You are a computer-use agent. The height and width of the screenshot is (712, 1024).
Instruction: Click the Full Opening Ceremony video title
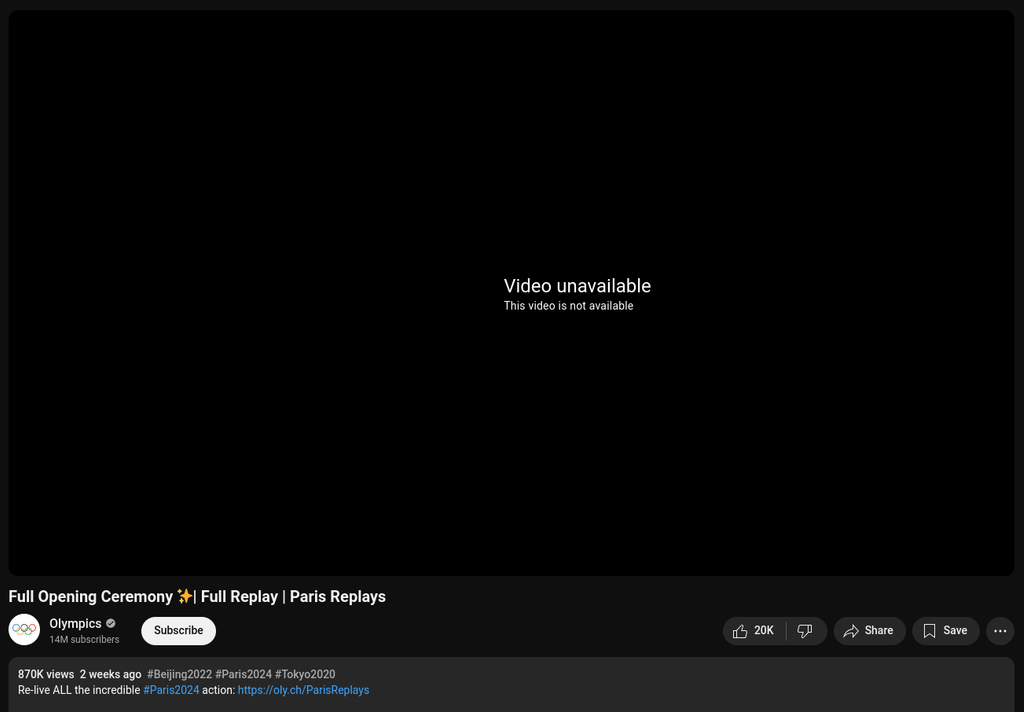pos(197,597)
